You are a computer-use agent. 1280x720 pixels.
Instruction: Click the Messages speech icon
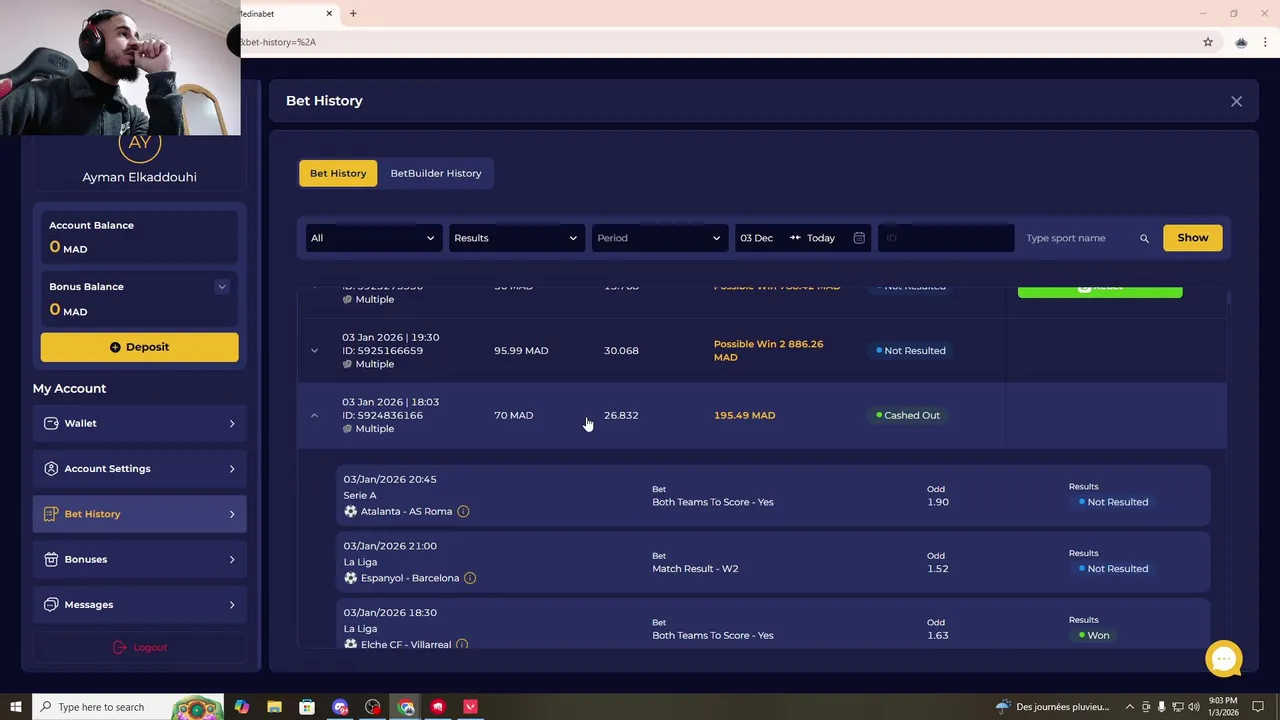coord(51,604)
